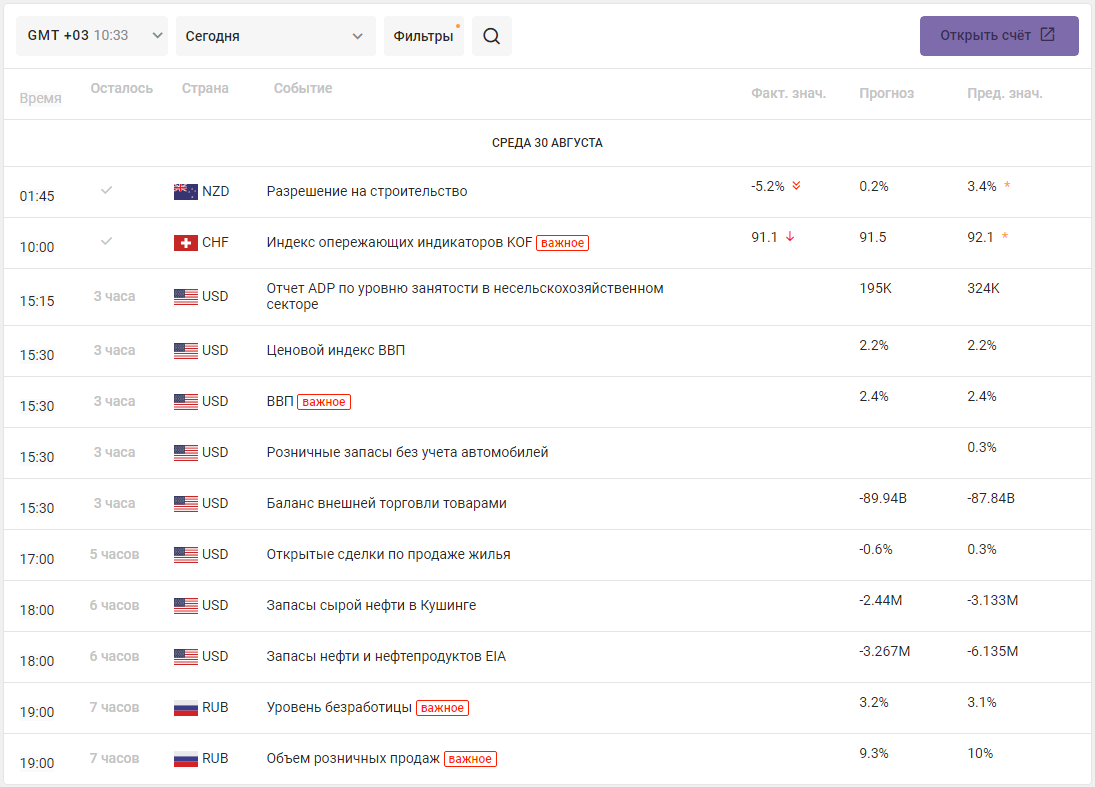Click the checkmark in the 01:45 row
Viewport: 1095px width, 787px height.
click(106, 190)
